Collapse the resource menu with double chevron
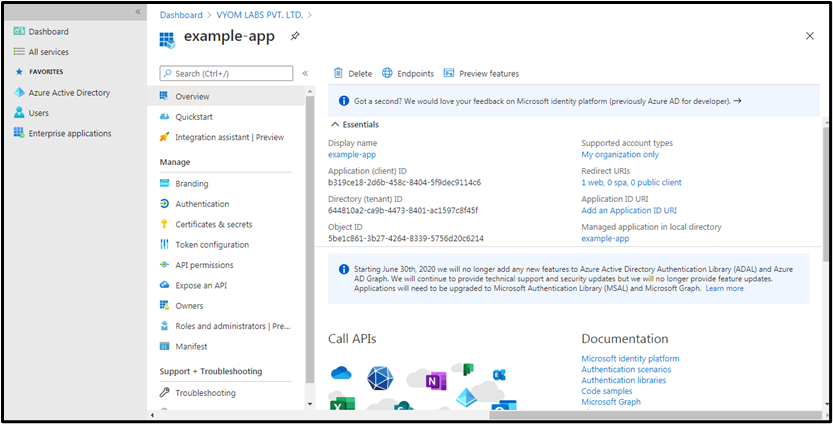833x424 pixels. click(x=305, y=73)
